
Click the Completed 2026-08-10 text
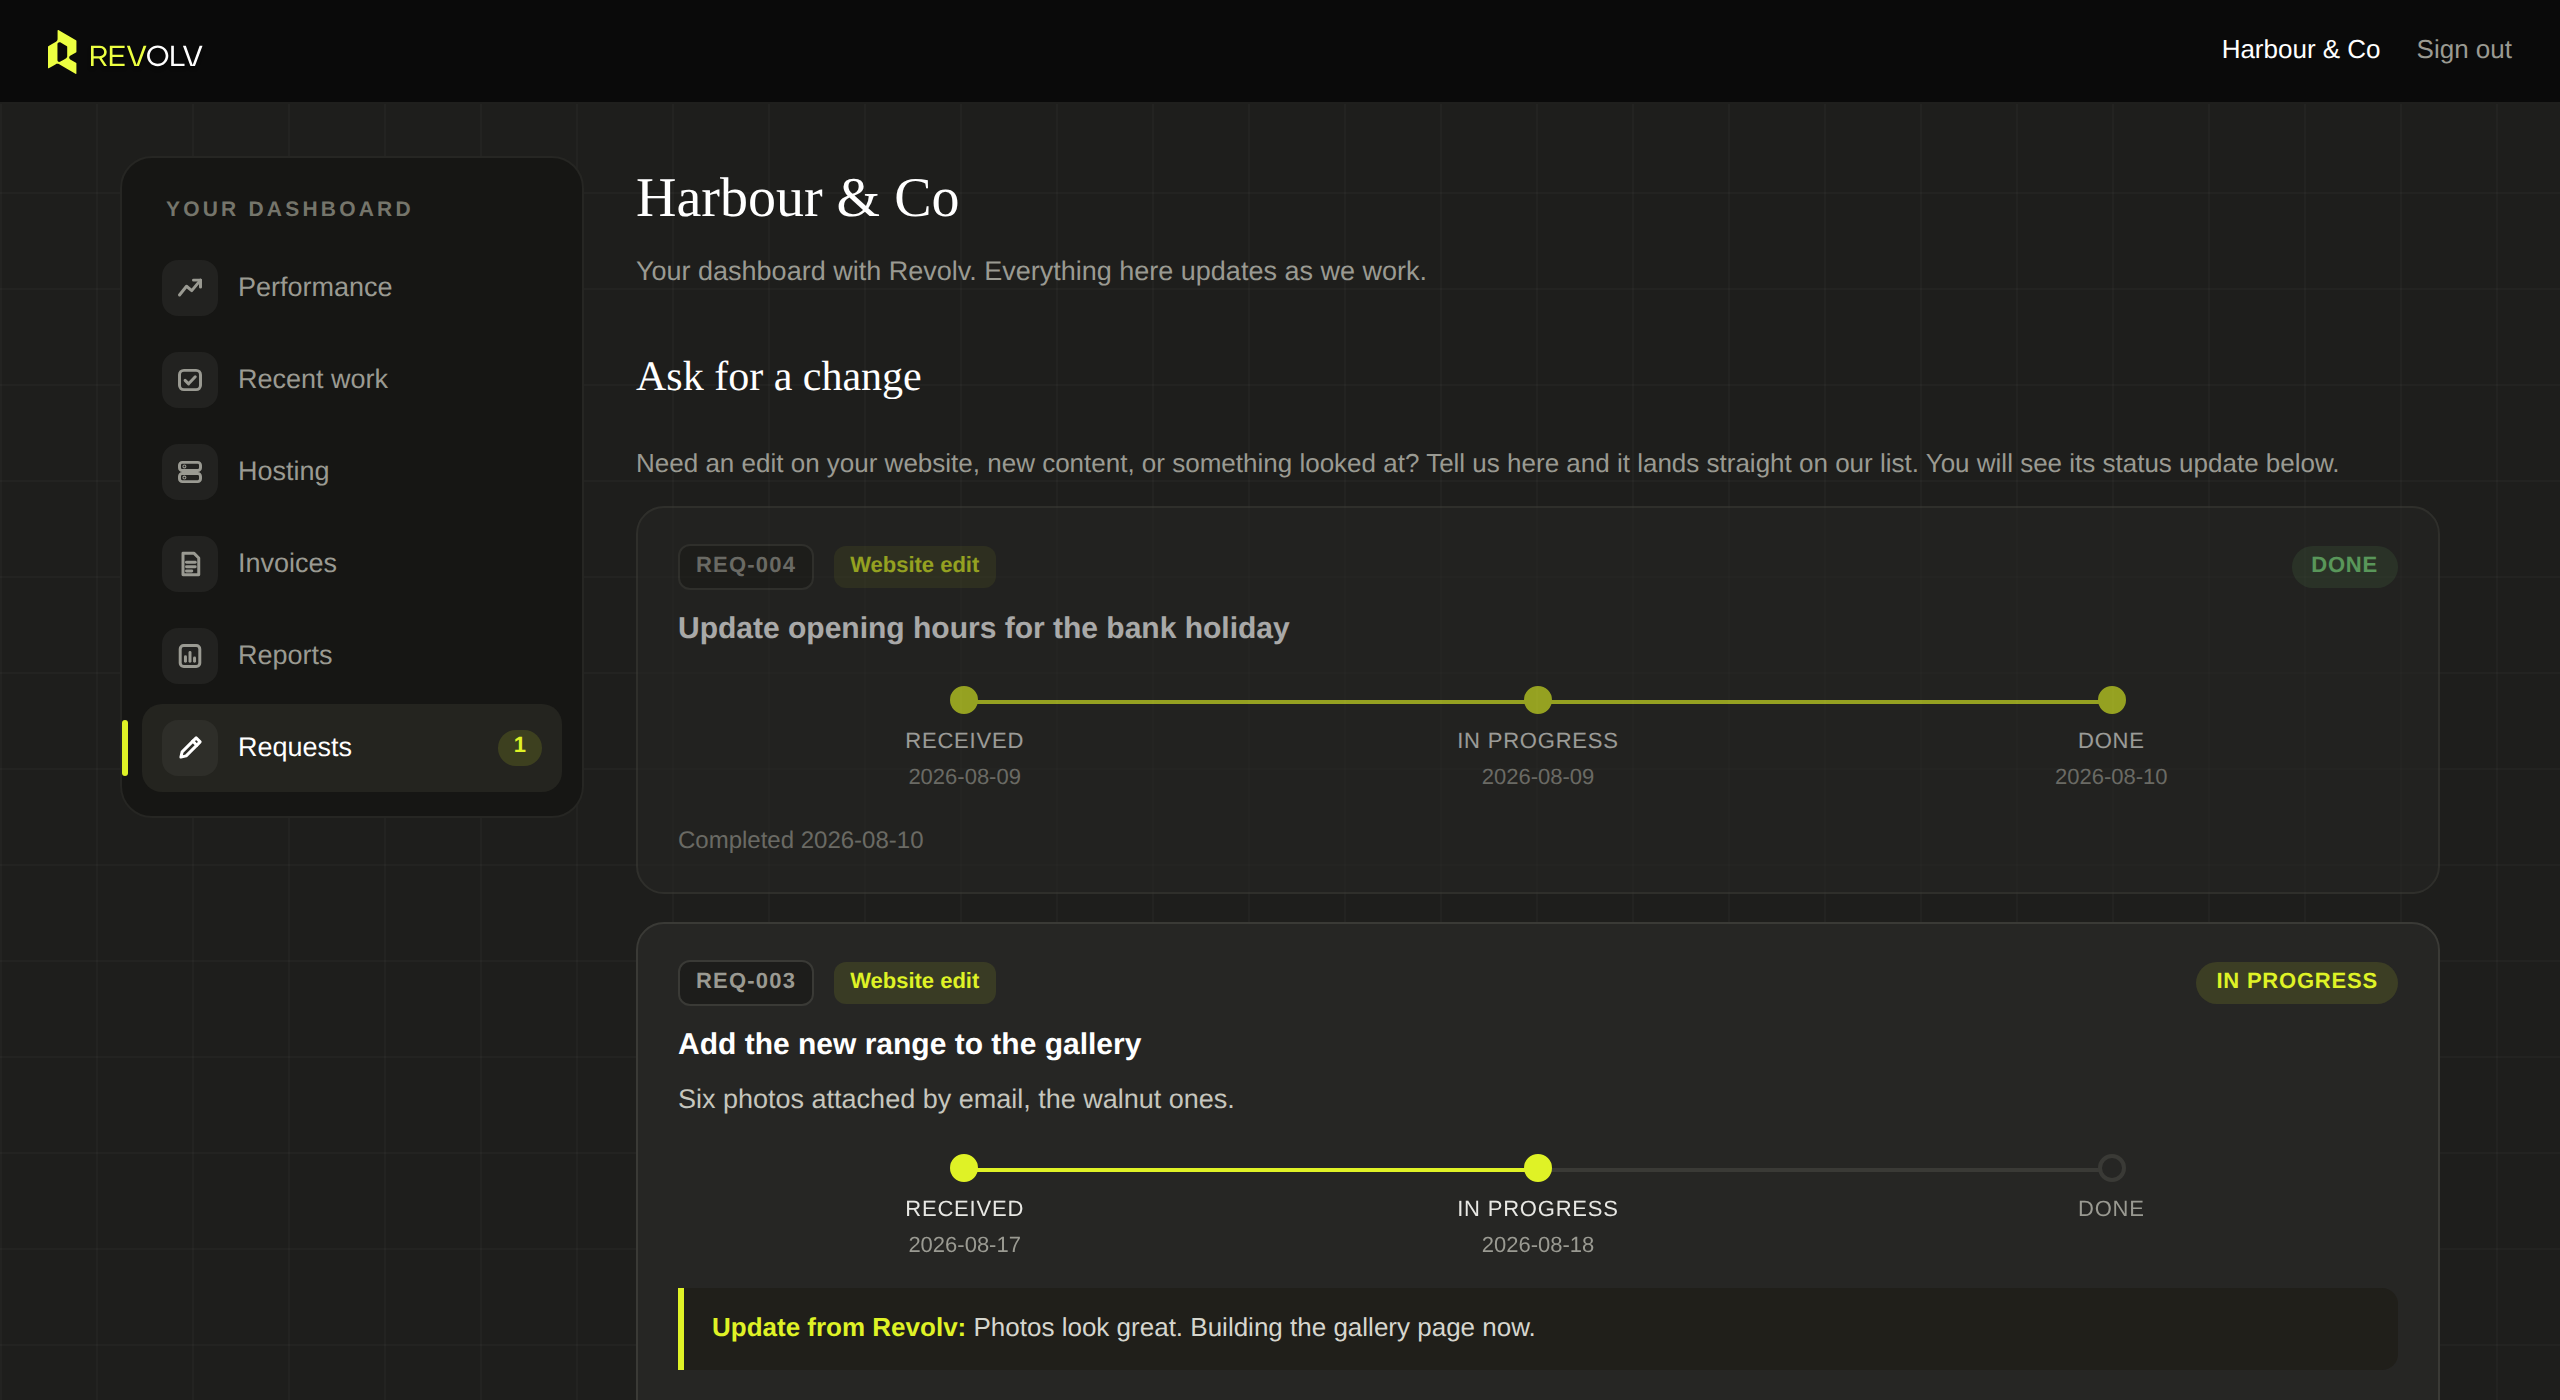coord(801,840)
